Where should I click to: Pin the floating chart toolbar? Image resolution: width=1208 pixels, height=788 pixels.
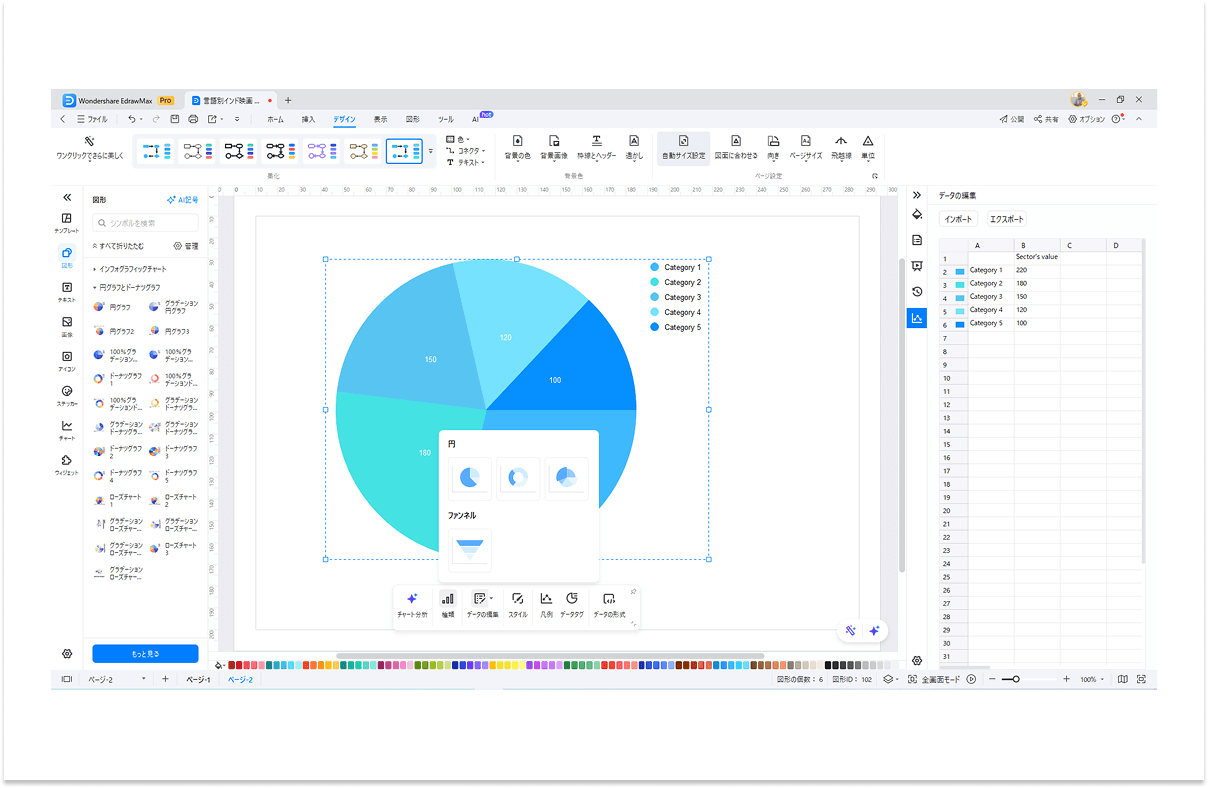(633, 591)
